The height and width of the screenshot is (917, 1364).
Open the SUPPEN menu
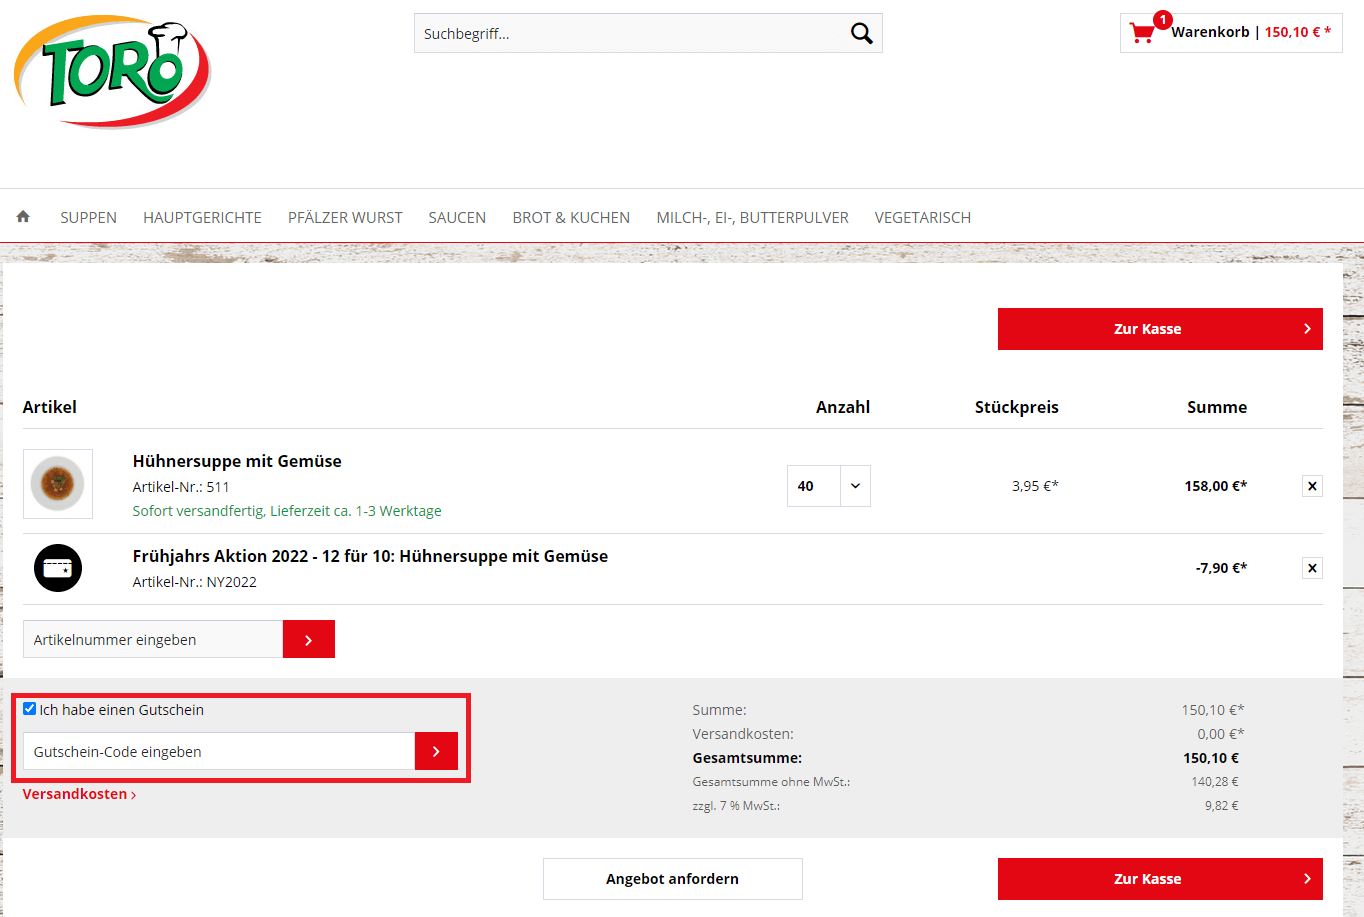pyautogui.click(x=88, y=217)
